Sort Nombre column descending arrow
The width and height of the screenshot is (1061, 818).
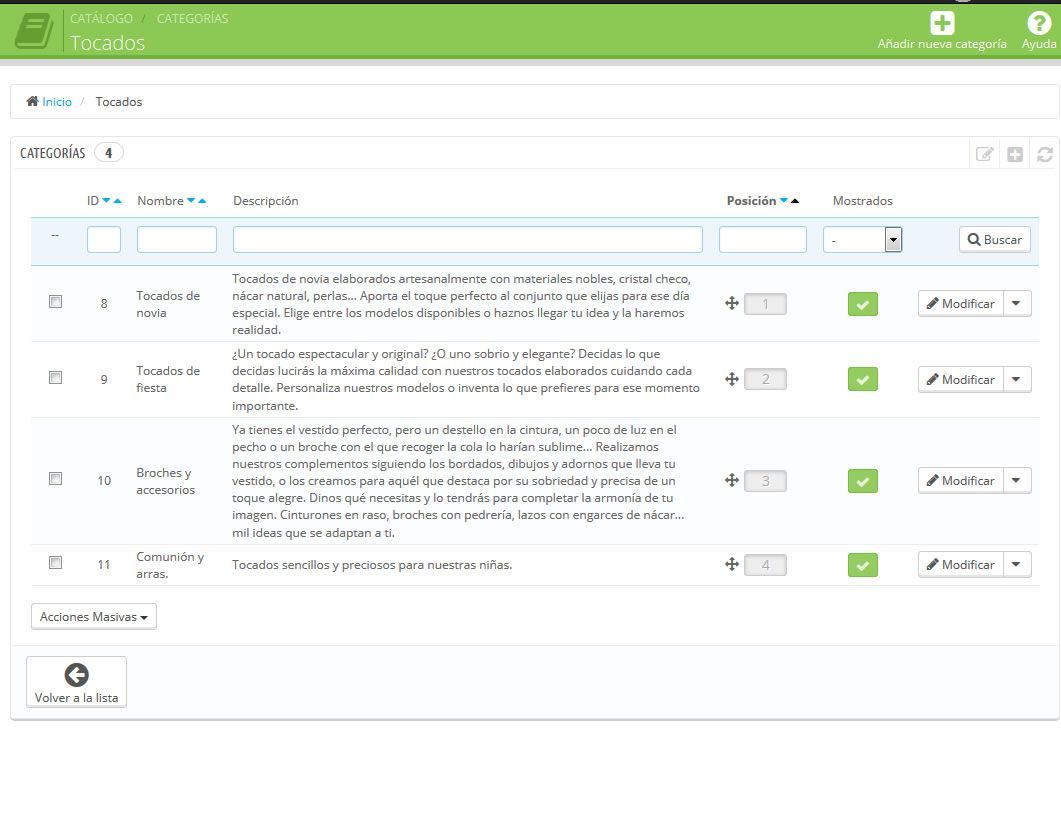tap(191, 200)
